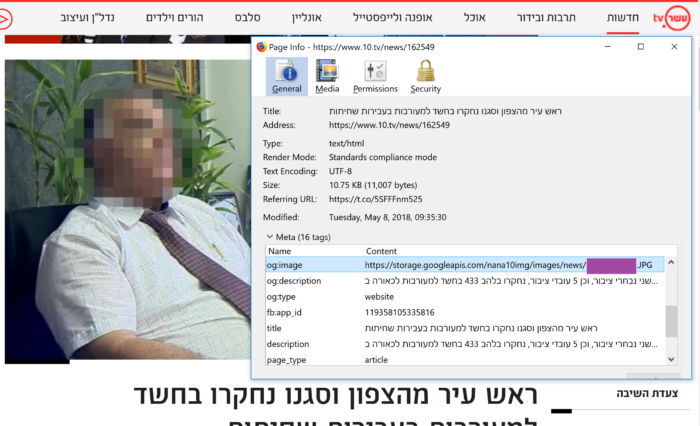Open the General tab in Page Info
Screen dimensions: 700x426
286,76
